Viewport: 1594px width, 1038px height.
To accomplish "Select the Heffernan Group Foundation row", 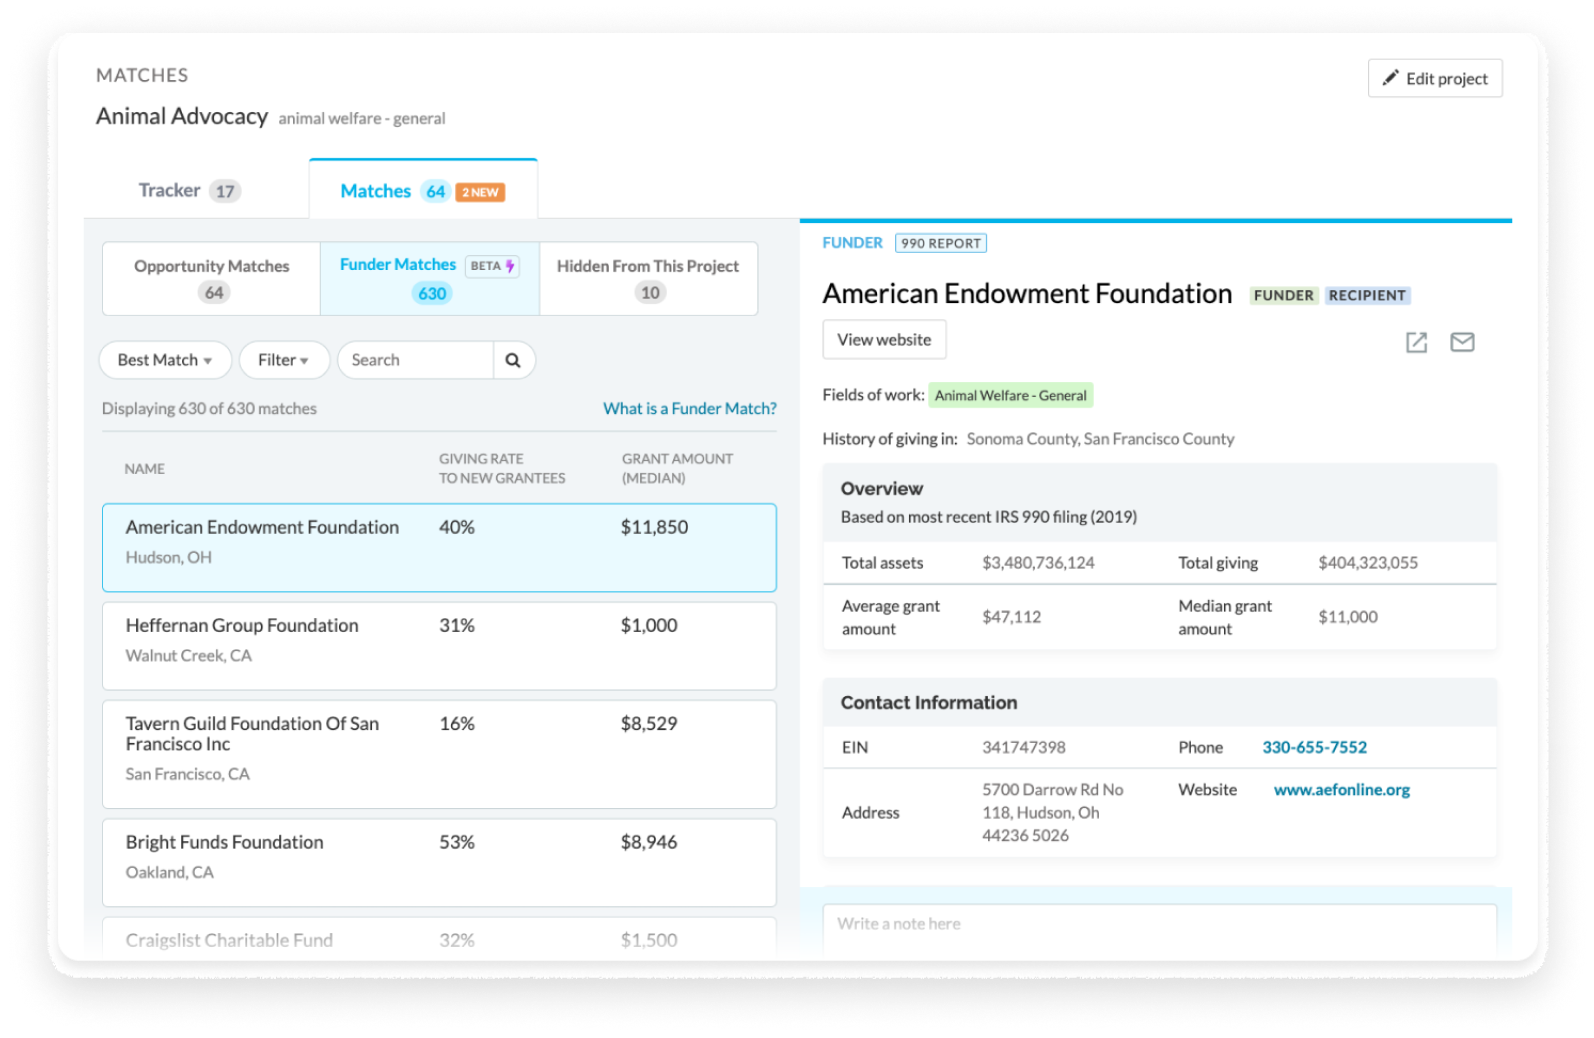I will click(x=439, y=645).
